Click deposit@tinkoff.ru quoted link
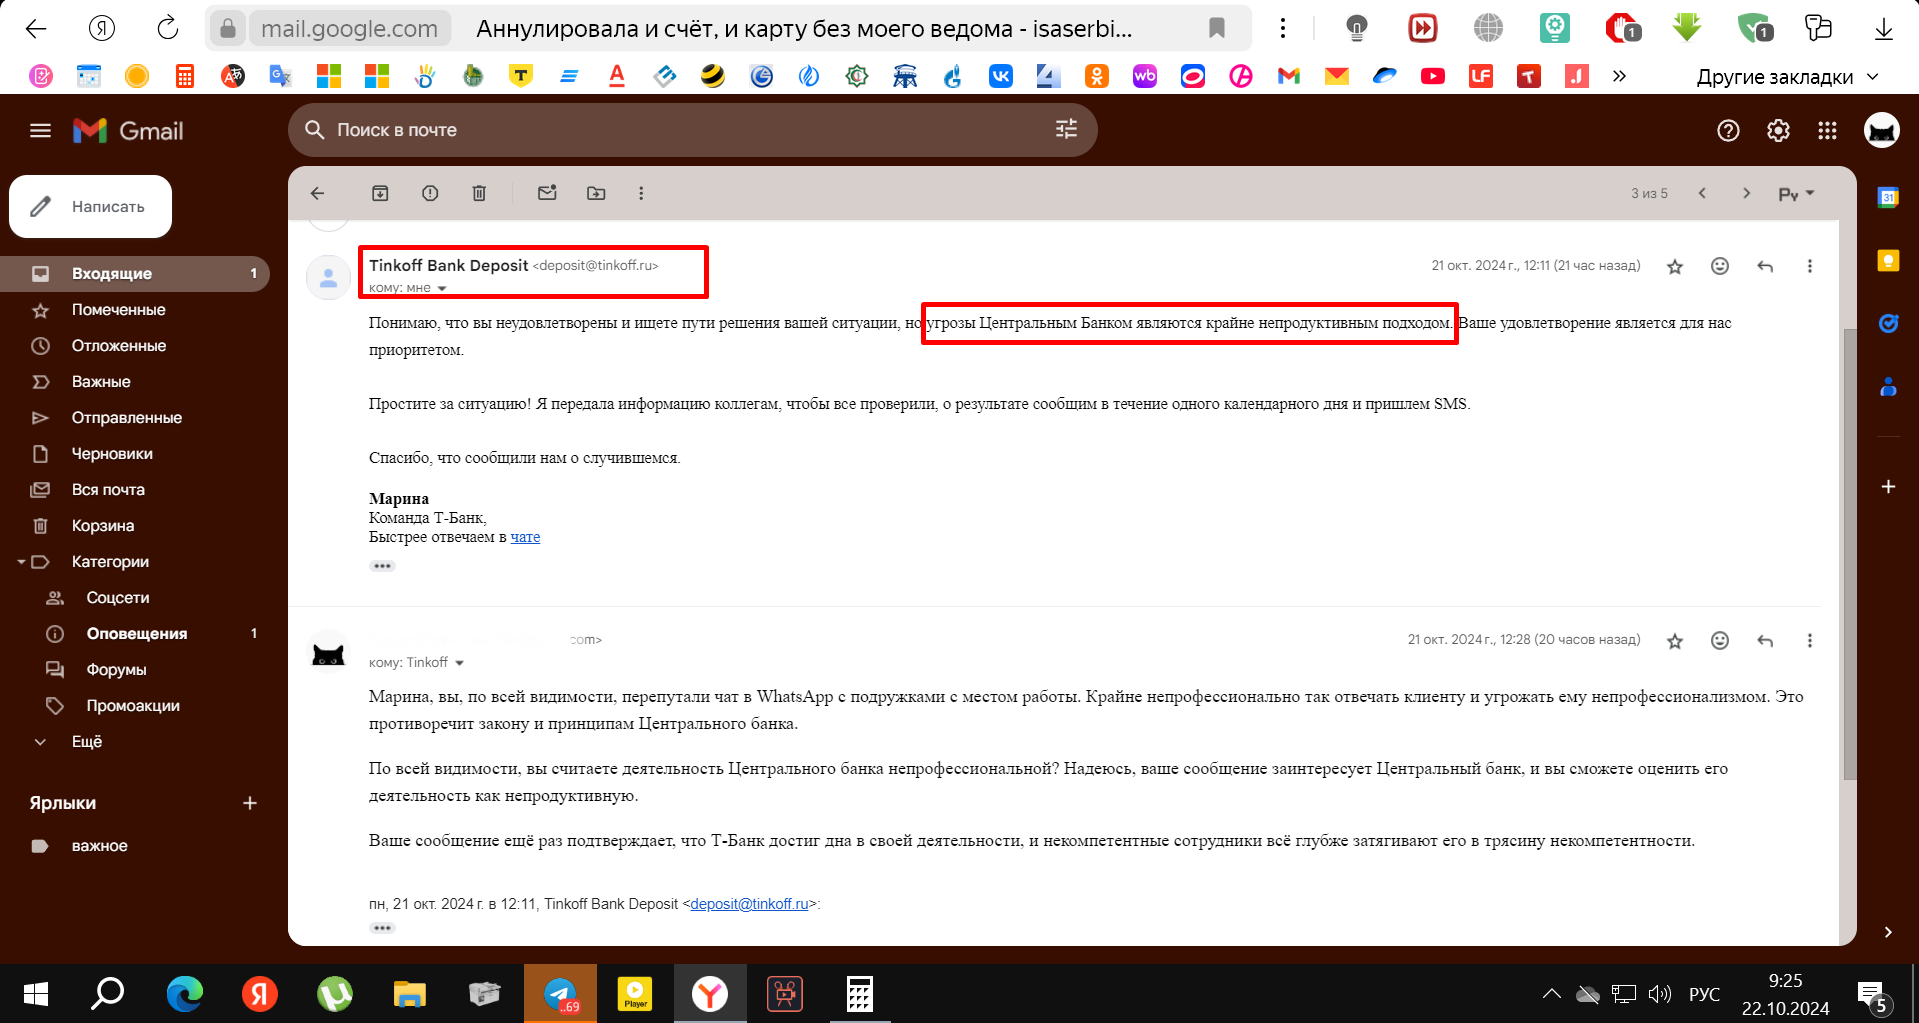Viewport: 1919px width, 1023px height. (749, 904)
